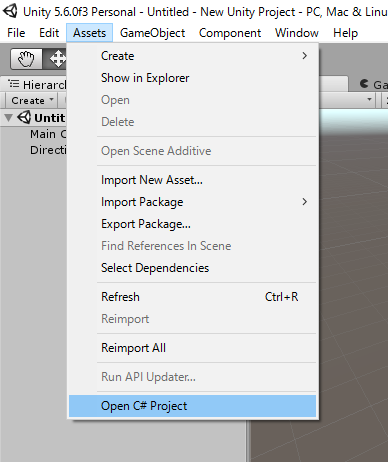
Task: Click the Unity scene icon in Hierarchy
Action: coord(24,117)
